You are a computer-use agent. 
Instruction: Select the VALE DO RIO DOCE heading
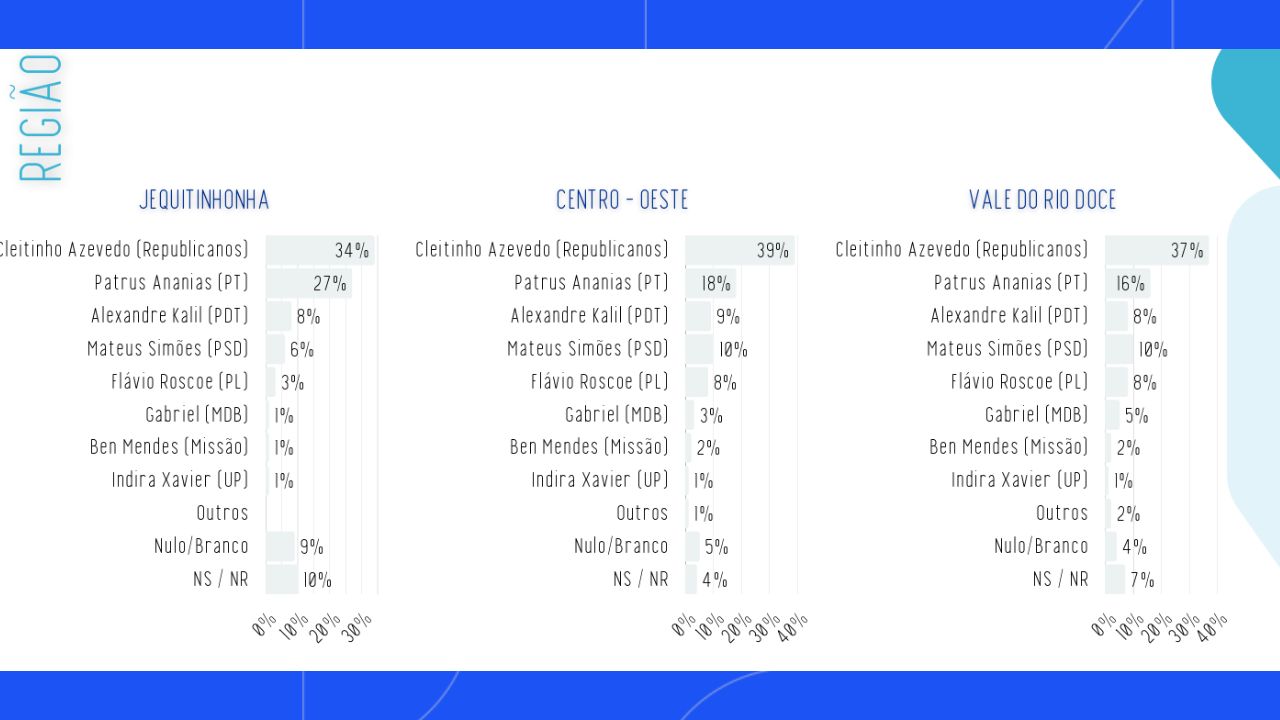point(1042,200)
